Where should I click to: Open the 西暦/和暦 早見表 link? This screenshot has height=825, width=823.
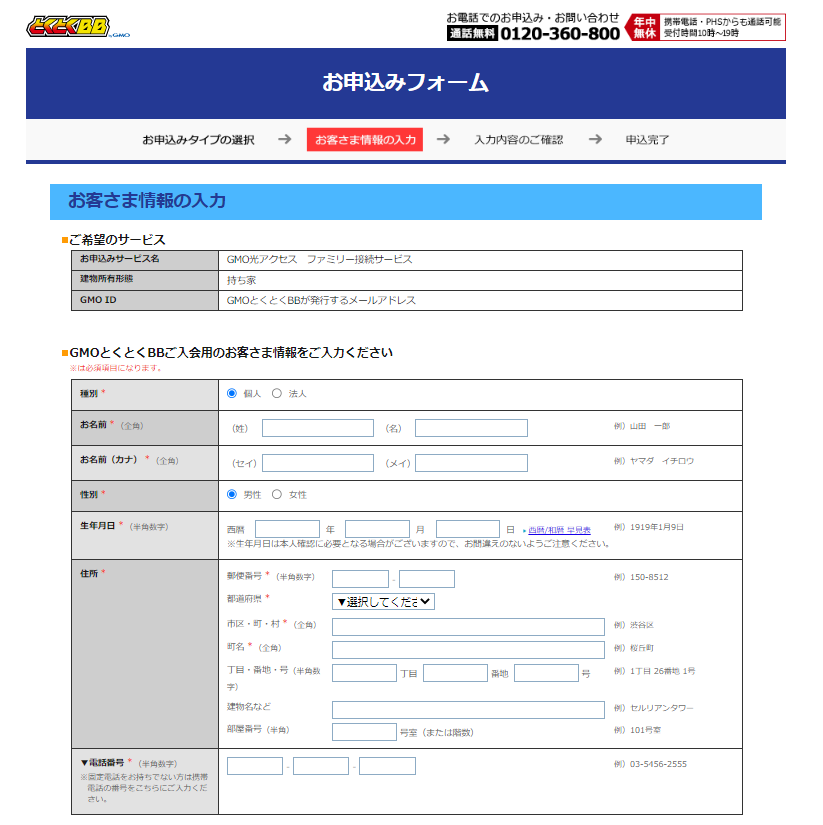559,530
